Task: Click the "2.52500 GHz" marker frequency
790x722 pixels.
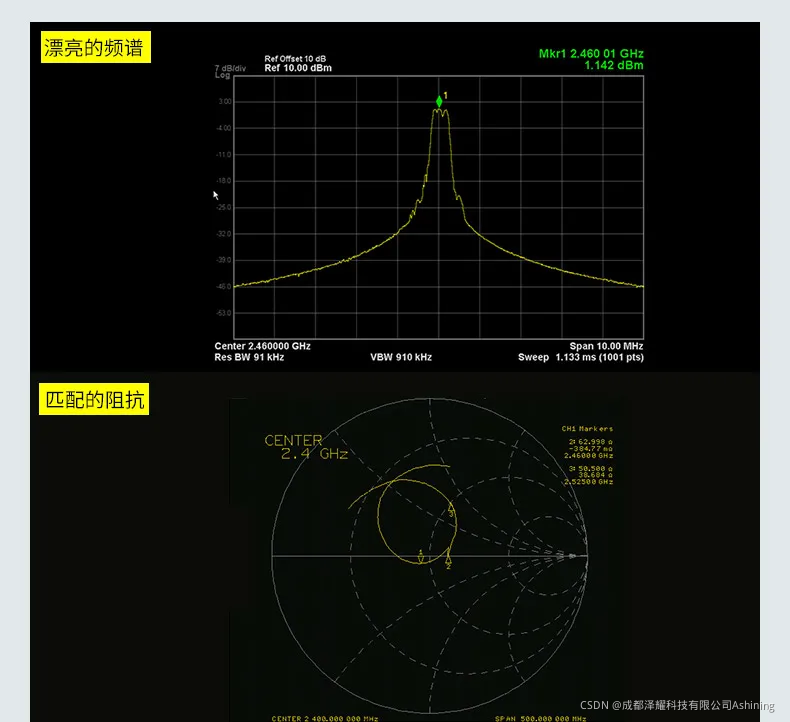Action: [x=588, y=482]
